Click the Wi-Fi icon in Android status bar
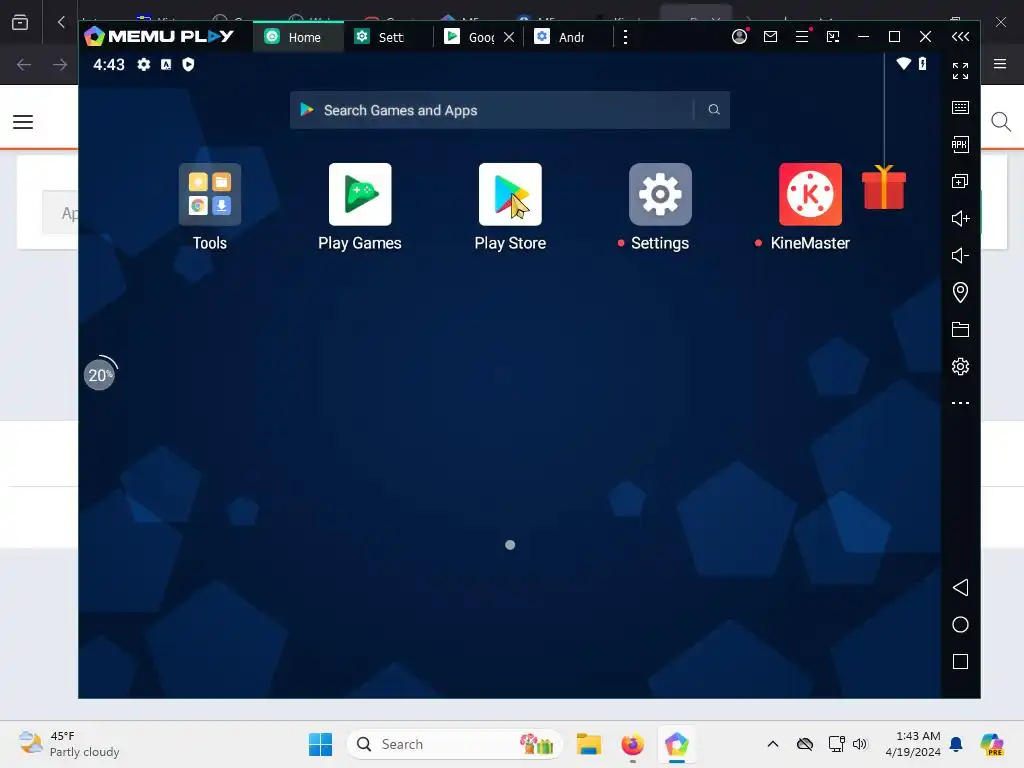Screen dimensions: 1024x768 click(x=903, y=63)
